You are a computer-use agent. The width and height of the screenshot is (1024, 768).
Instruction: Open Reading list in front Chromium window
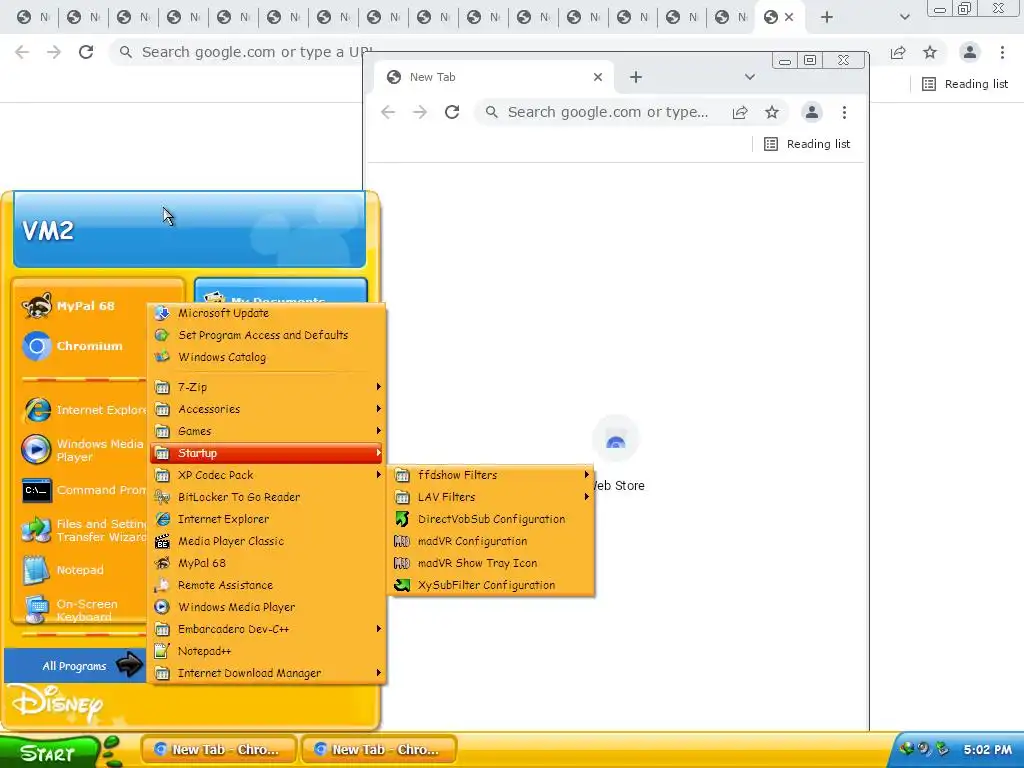pos(807,144)
